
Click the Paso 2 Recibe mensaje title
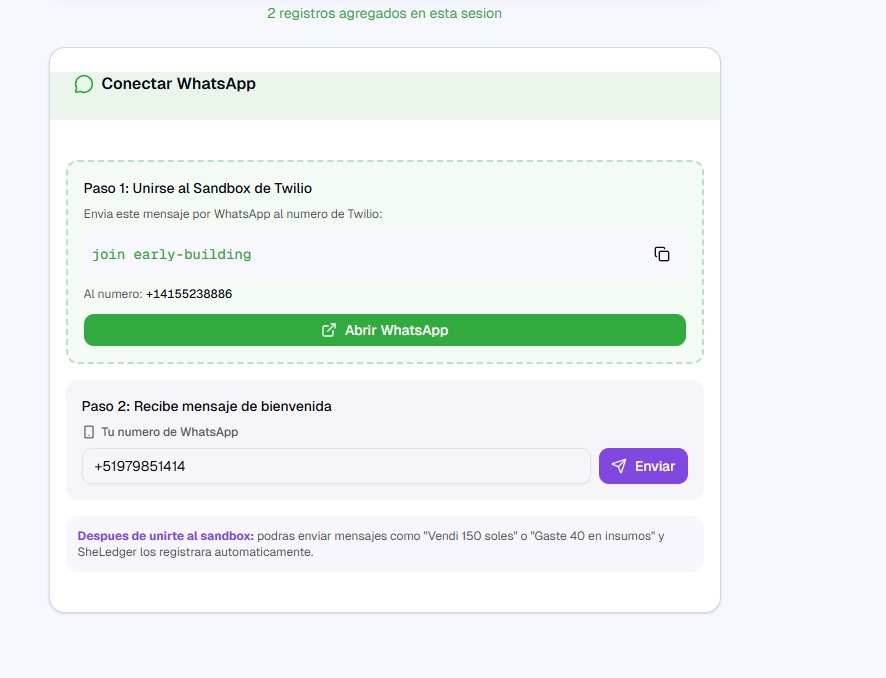pyautogui.click(x=207, y=406)
